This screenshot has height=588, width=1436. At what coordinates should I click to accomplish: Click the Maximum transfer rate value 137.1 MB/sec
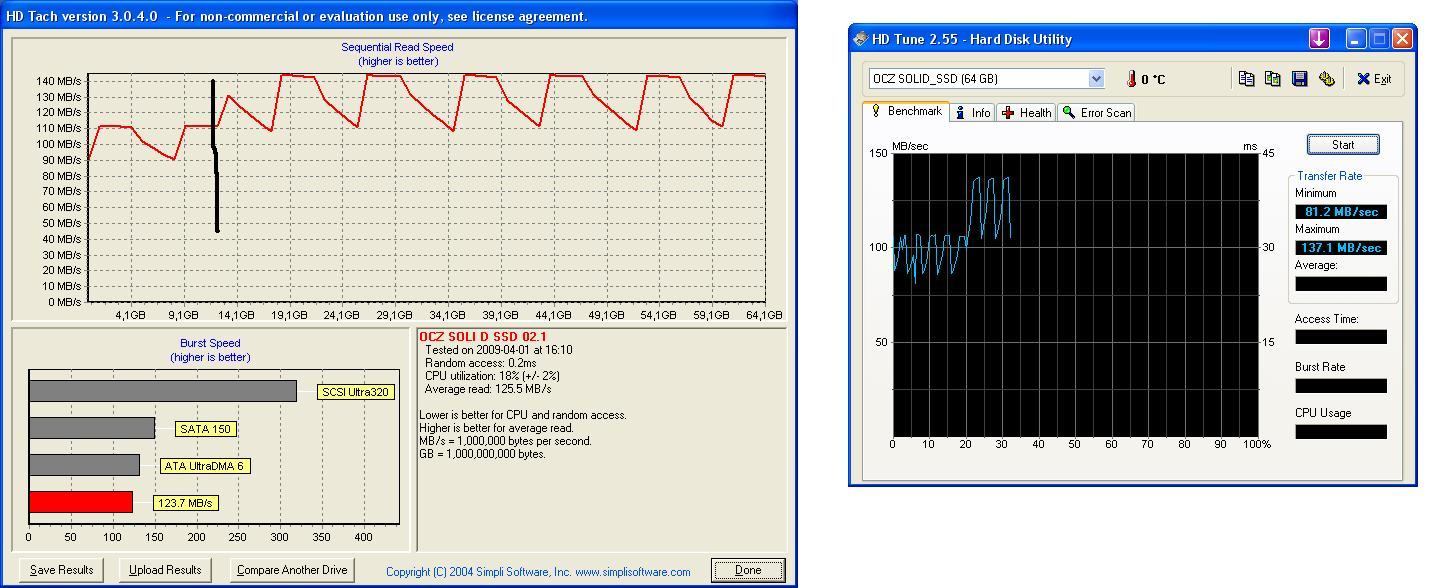(1341, 248)
